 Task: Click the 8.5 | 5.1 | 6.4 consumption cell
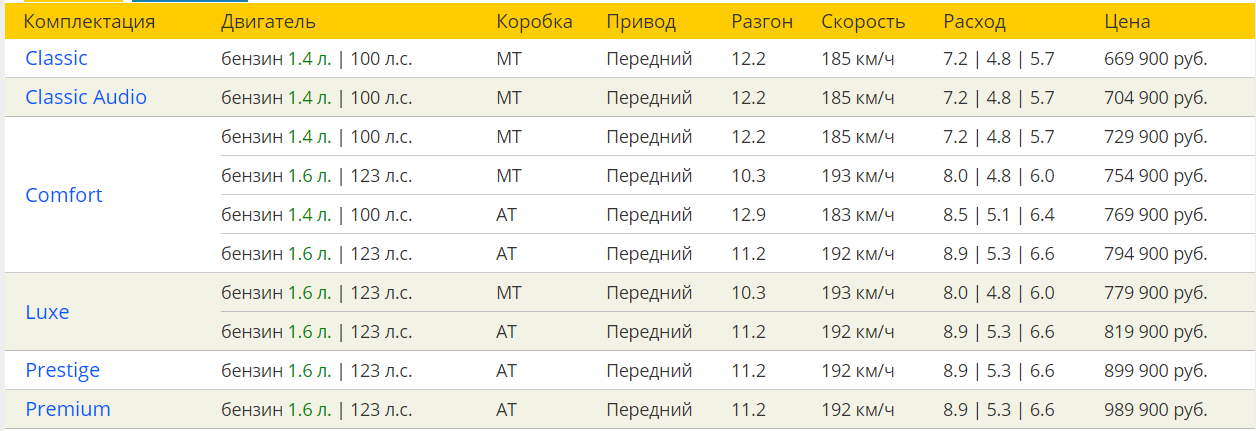pos(998,214)
